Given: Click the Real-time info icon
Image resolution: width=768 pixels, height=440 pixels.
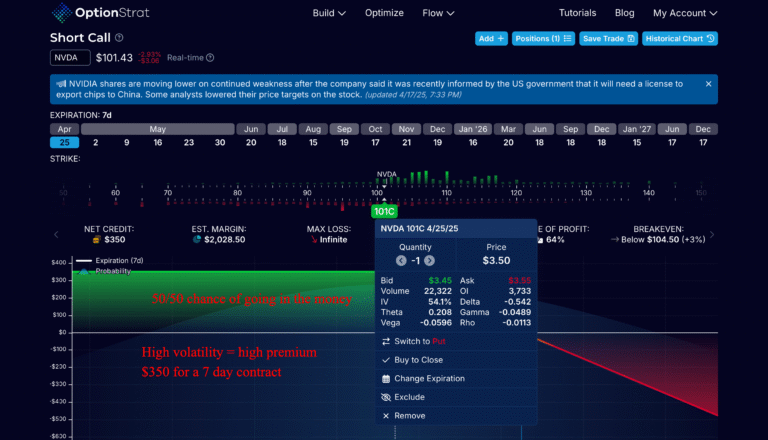Looking at the screenshot, I should tap(210, 58).
